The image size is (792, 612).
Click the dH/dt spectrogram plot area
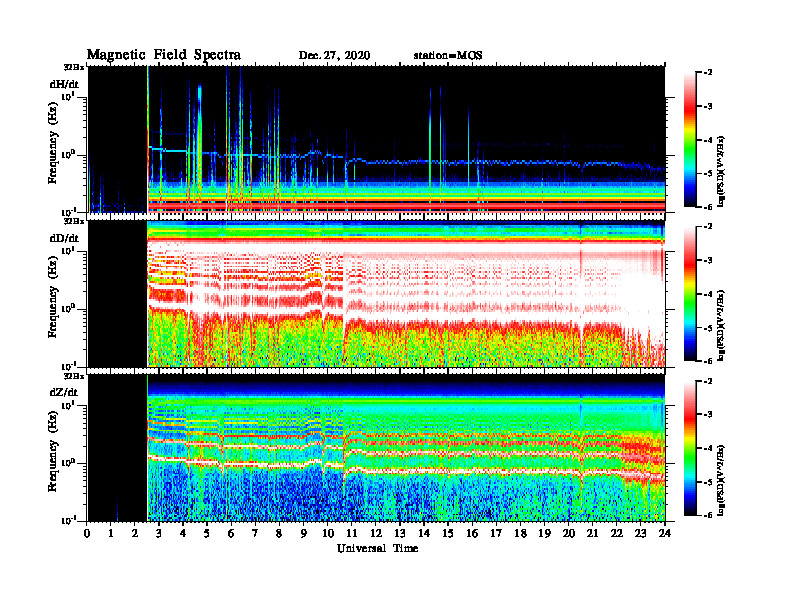376,139
